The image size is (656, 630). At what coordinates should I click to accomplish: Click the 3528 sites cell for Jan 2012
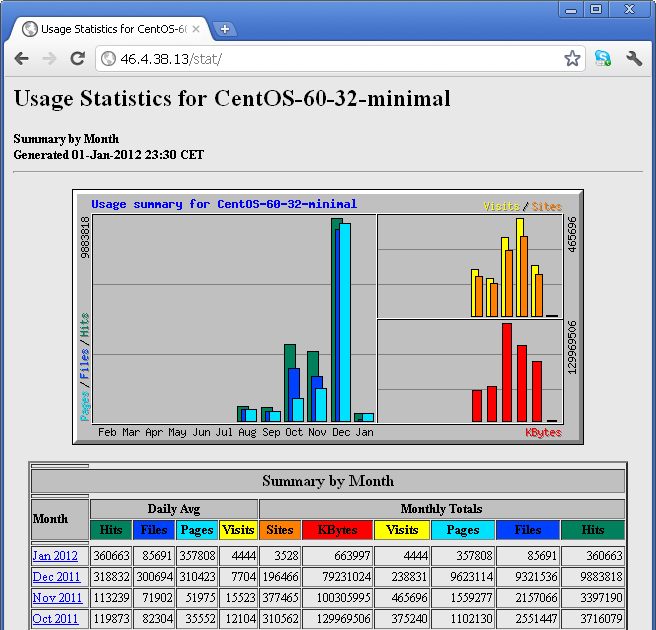280,556
